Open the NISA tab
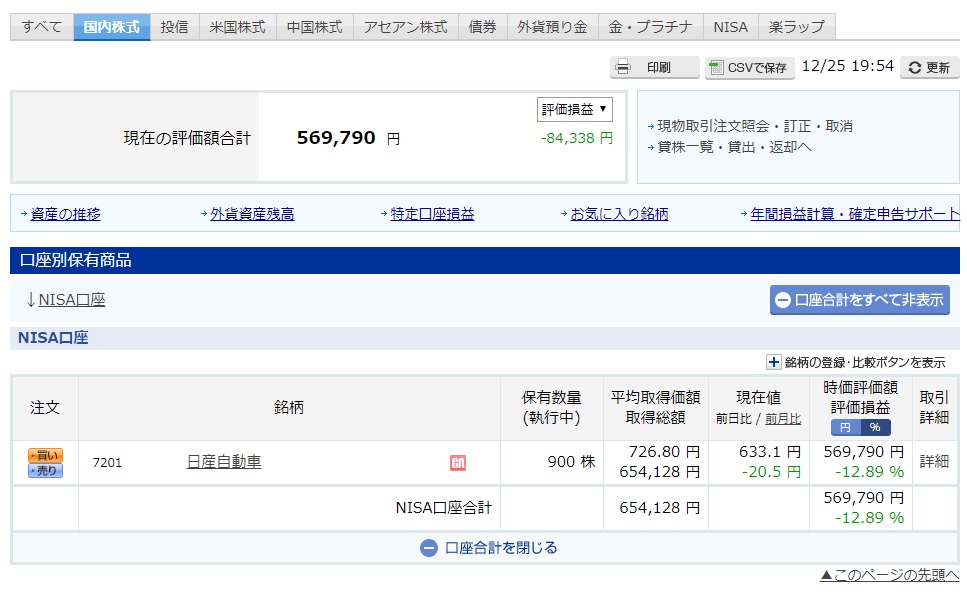This screenshot has height=599, width=967. coord(731,27)
